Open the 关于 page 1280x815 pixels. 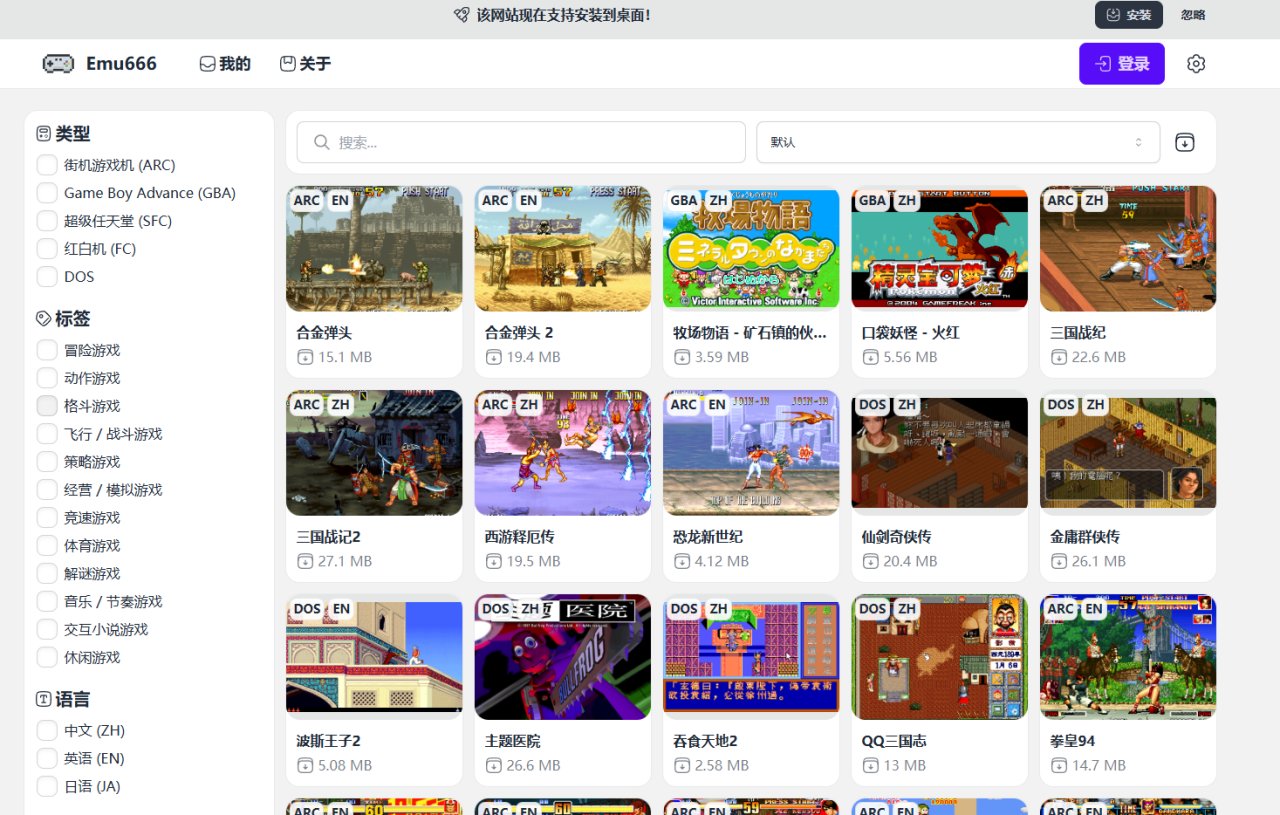coord(305,64)
